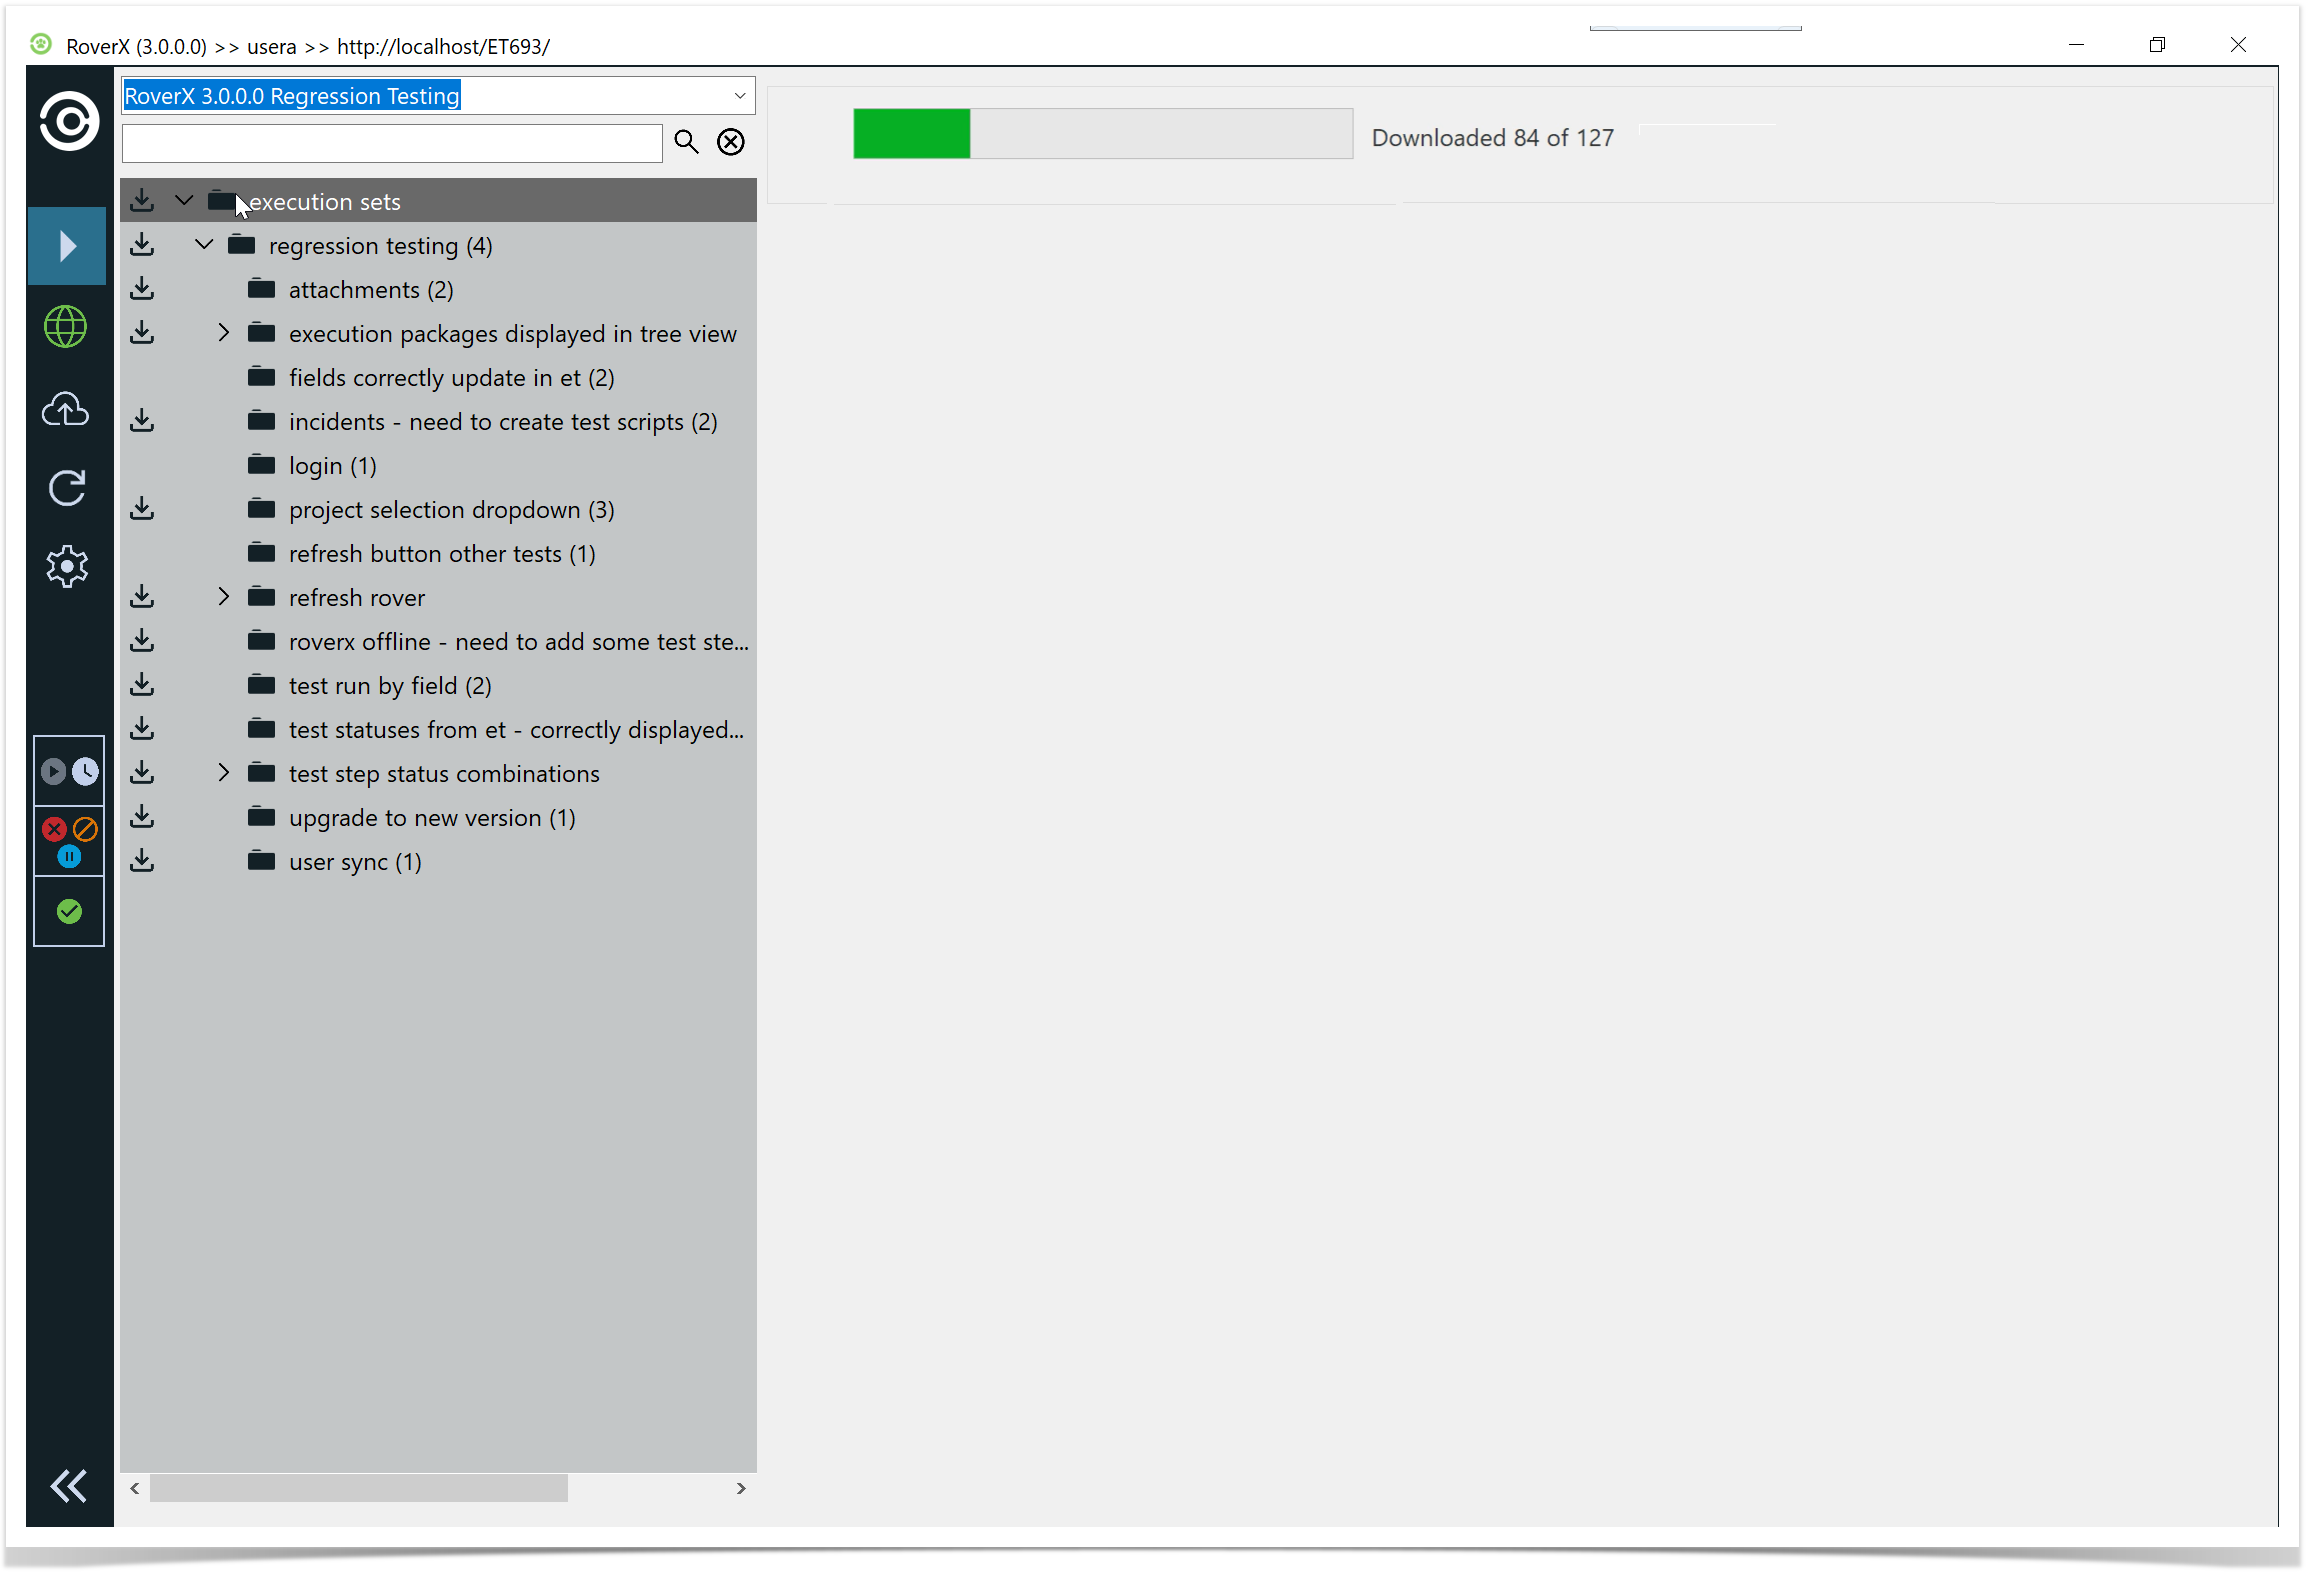Open the settings gear in sidebar
Viewport: 2313px width, 1576px height.
66,567
